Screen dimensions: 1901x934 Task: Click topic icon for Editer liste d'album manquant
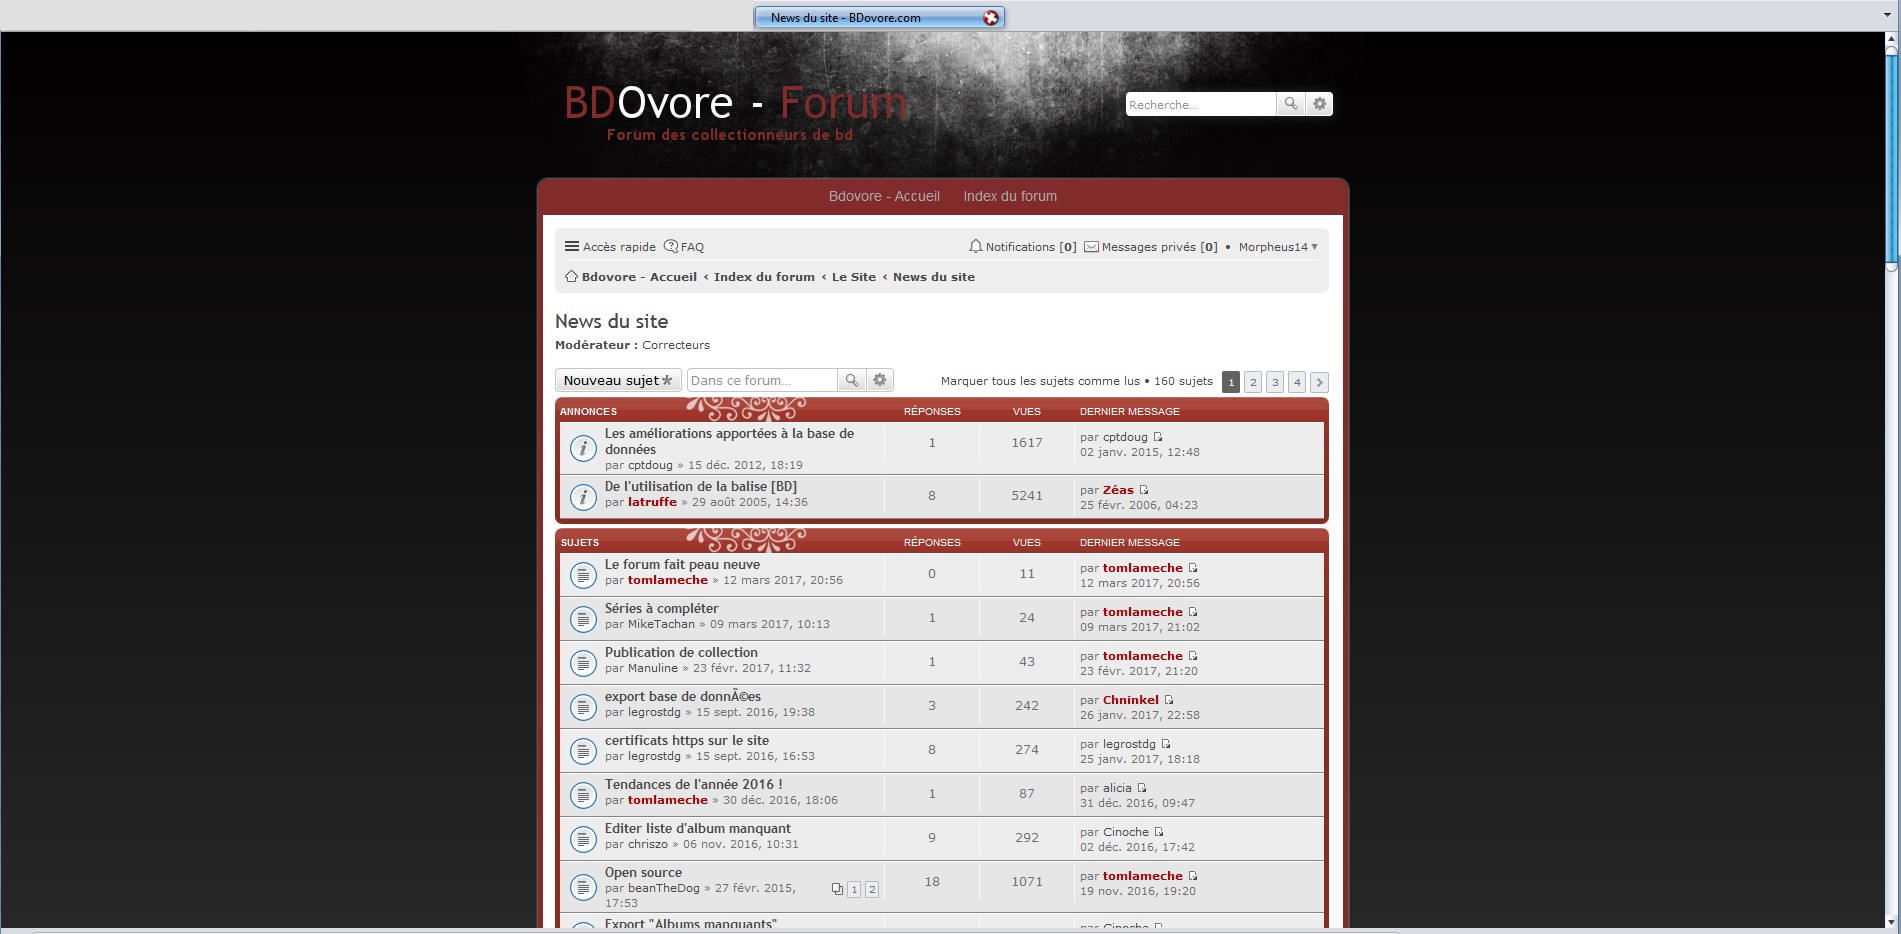583,839
